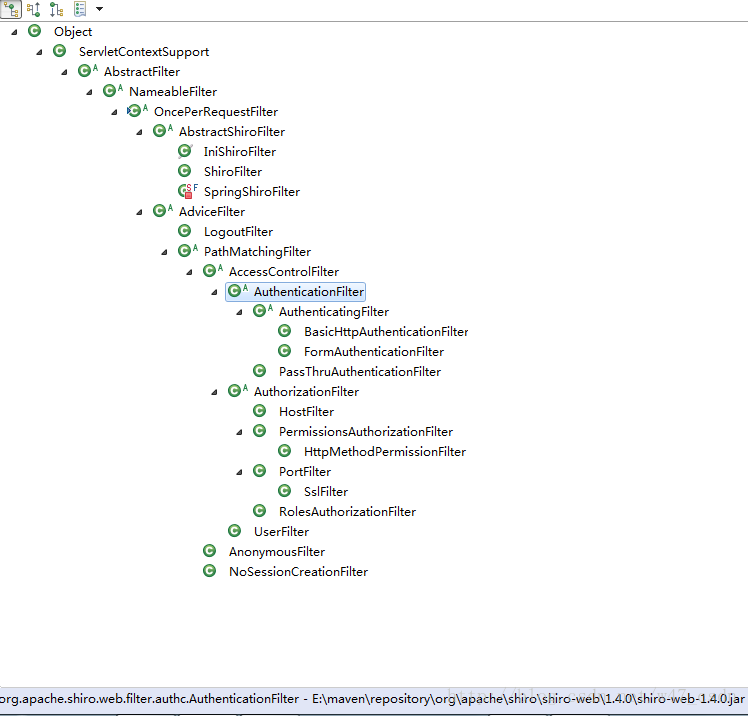The width and height of the screenshot is (748, 716).
Task: Select the BasicHttpAuthenticationFilter label
Action: [386, 332]
